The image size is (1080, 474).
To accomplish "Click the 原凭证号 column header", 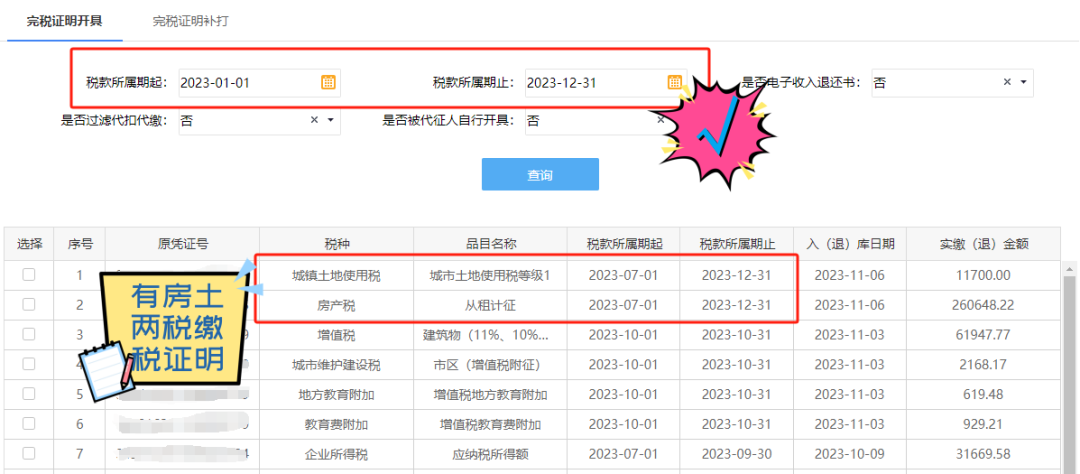I will pyautogui.click(x=183, y=243).
